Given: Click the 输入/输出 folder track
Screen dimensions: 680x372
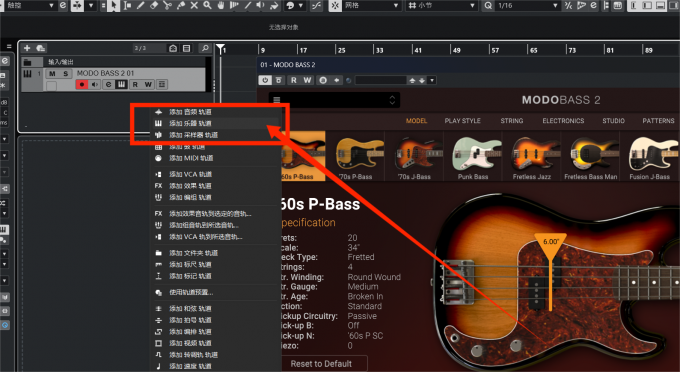Looking at the screenshot, I should [114, 62].
